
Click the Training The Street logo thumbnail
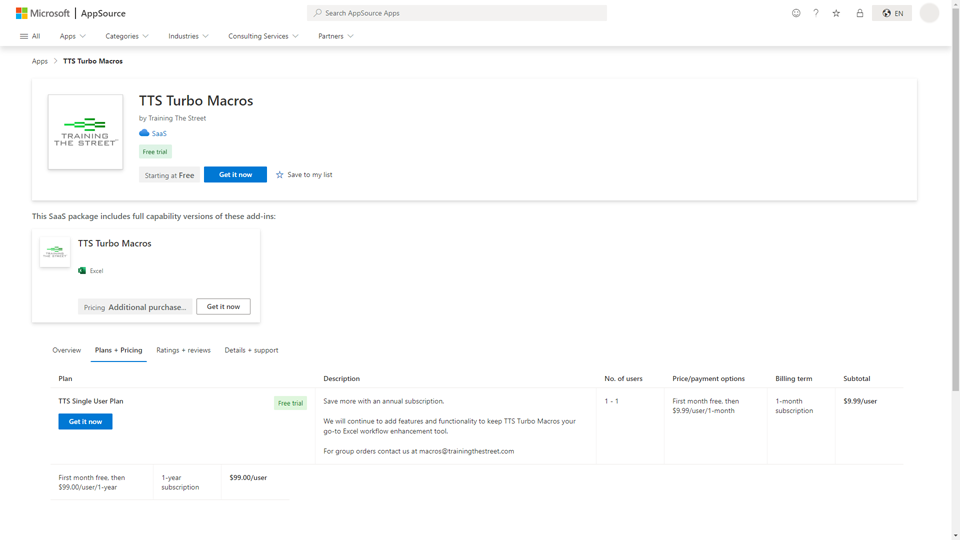pyautogui.click(x=85, y=132)
